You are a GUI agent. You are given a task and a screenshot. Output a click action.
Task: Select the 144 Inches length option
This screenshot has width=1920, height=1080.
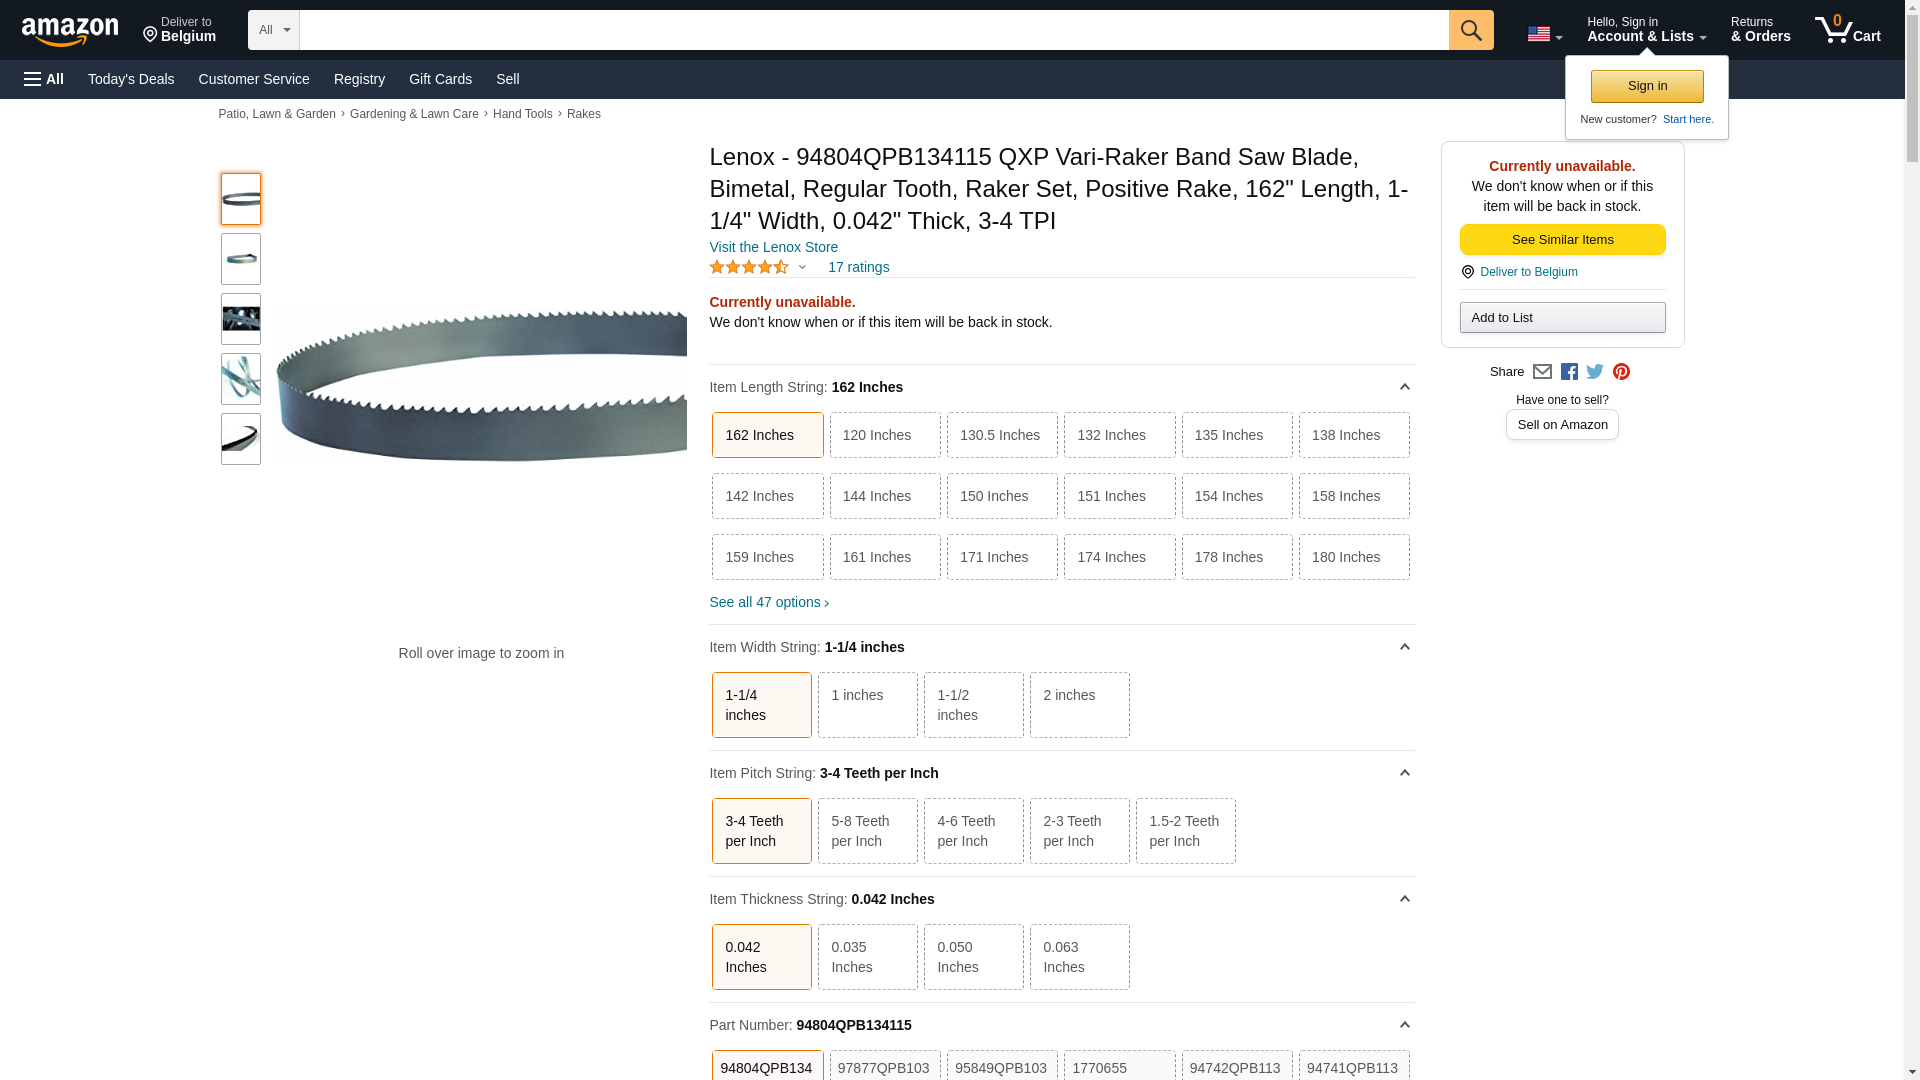[884, 496]
